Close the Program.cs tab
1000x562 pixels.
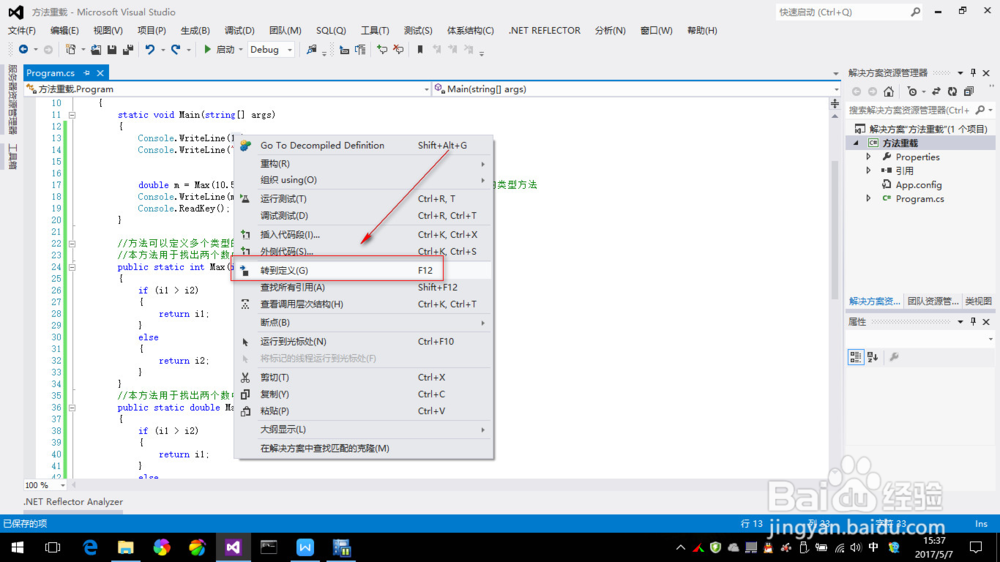100,73
